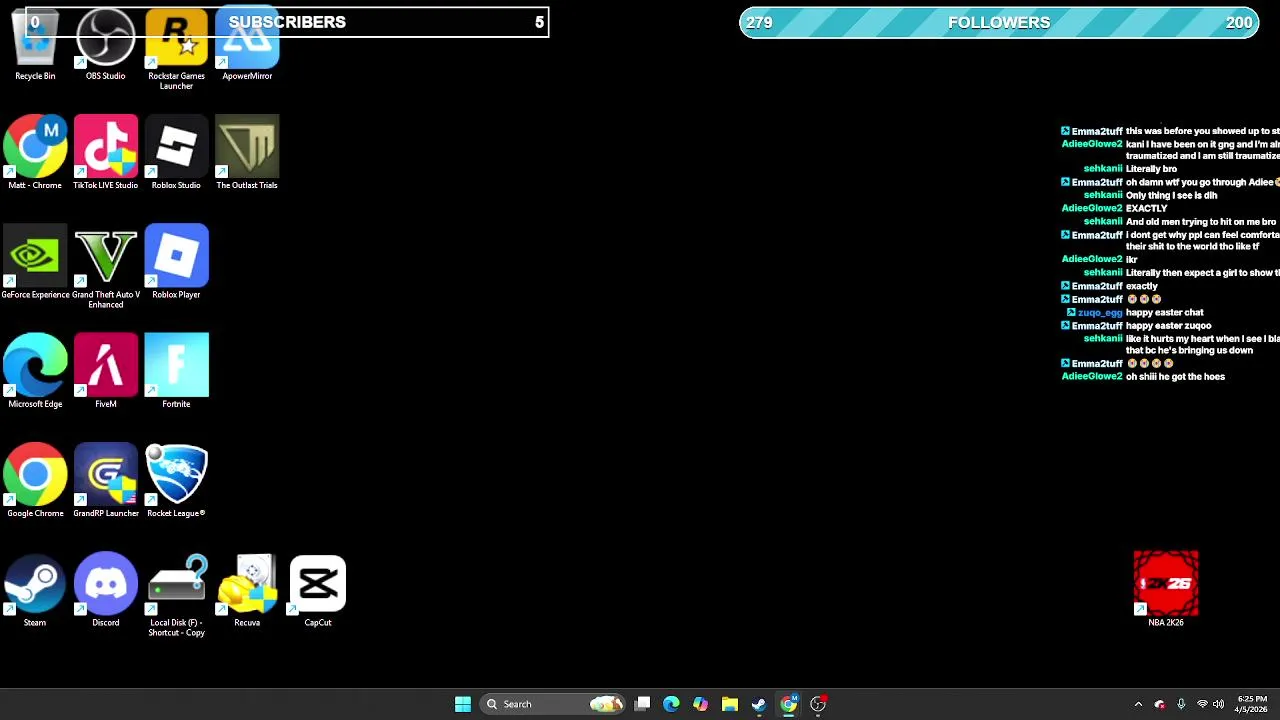Screen dimensions: 1280x720
Task: Open the GeForce Experience desktop icon
Action: 35,262
